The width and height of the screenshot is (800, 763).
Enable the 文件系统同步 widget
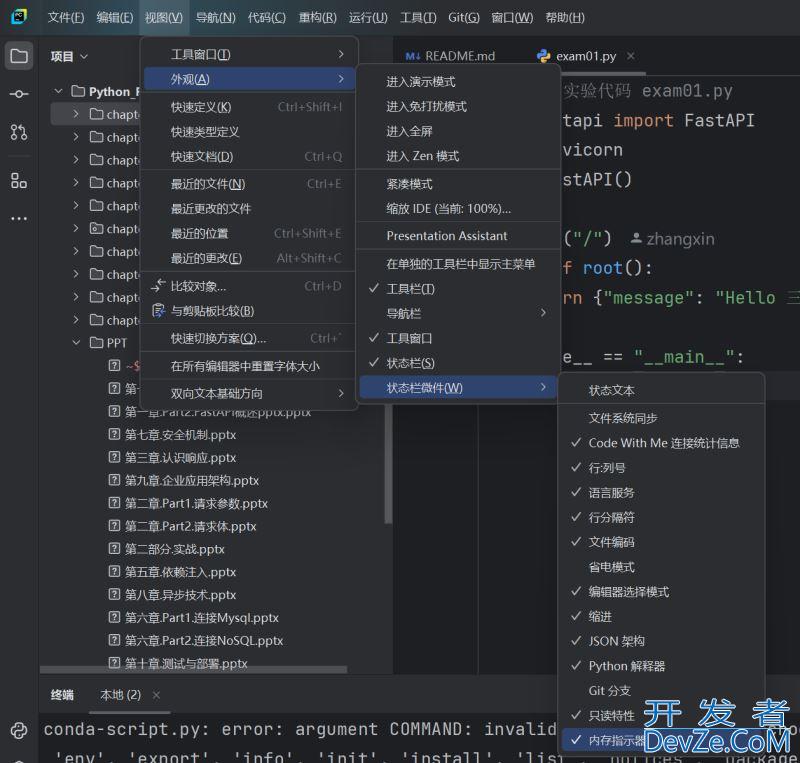point(661,418)
